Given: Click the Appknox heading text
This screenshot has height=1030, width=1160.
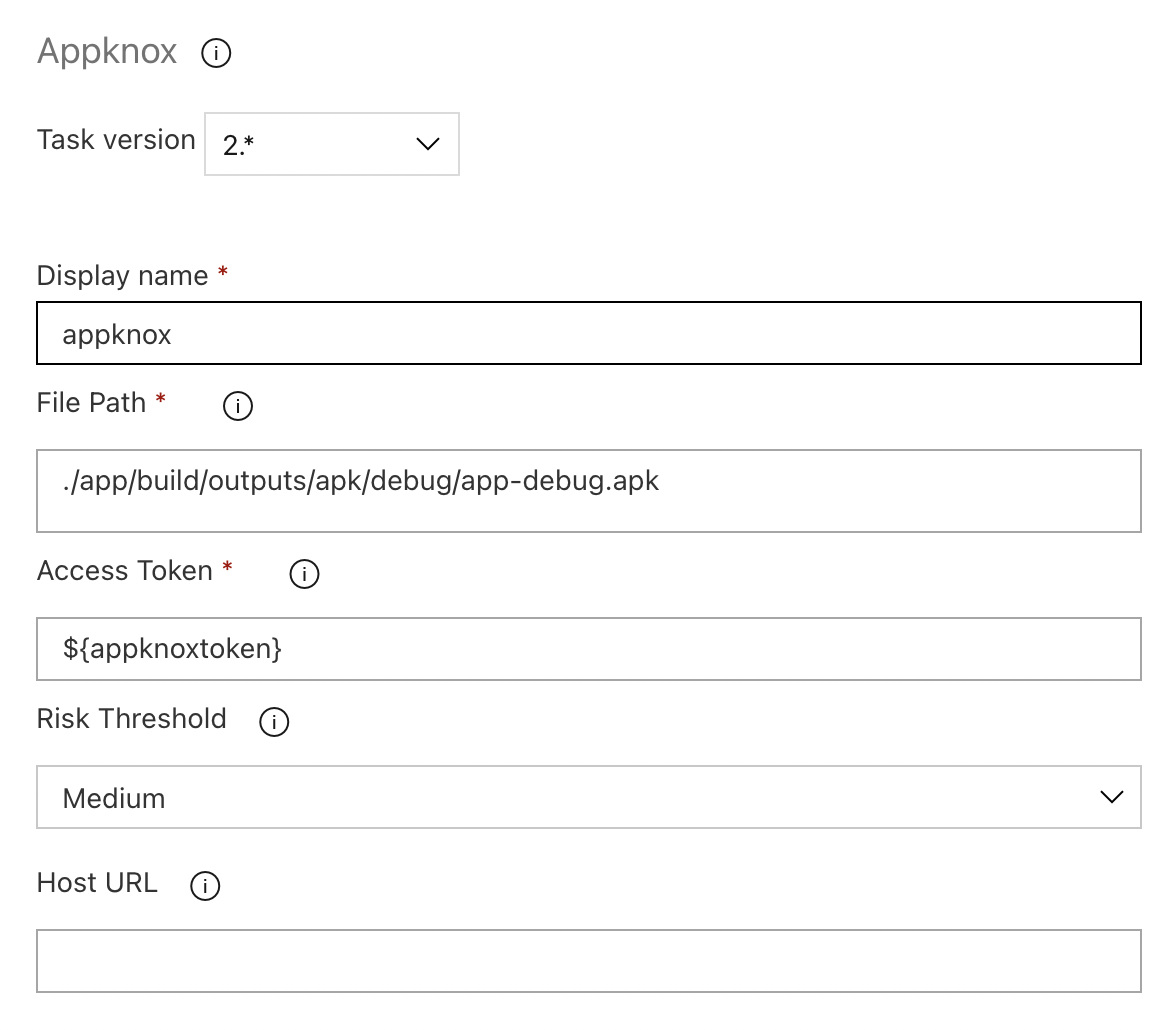Looking at the screenshot, I should click(107, 52).
